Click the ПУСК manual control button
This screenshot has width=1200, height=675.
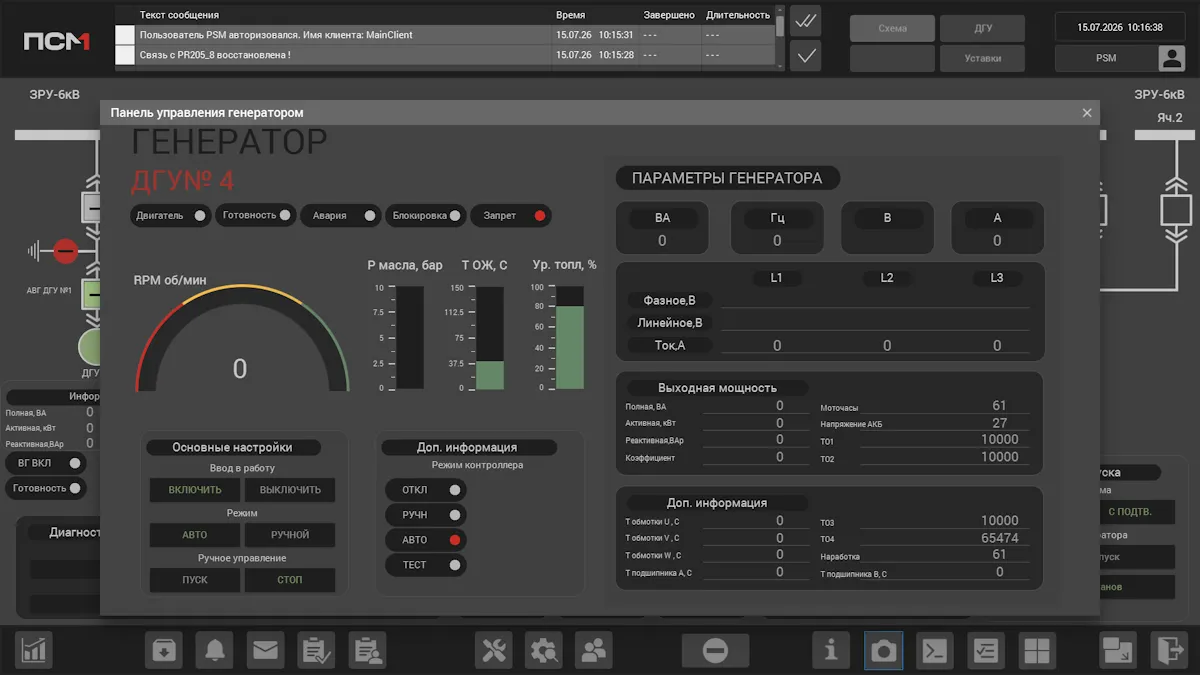point(195,580)
